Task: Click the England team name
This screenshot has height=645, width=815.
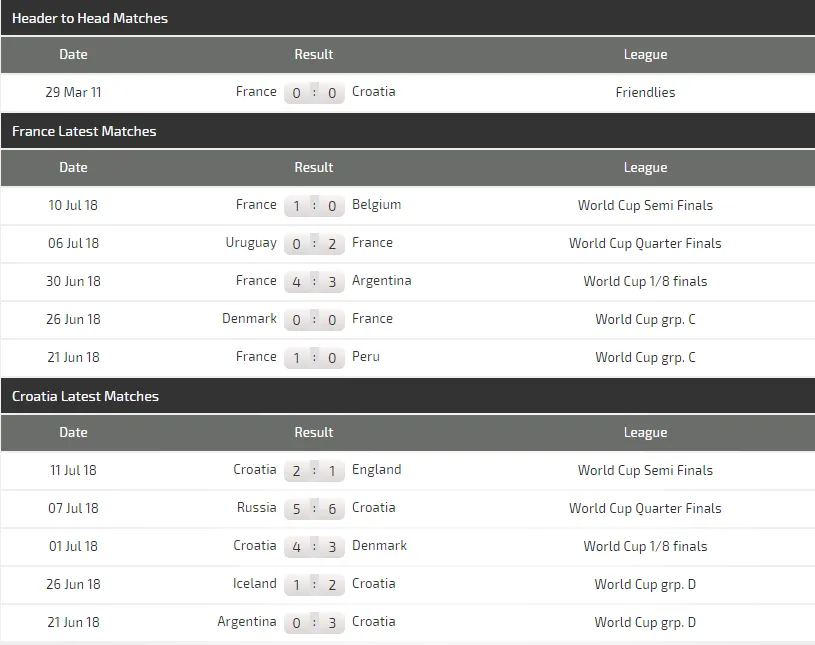Action: coord(376,470)
